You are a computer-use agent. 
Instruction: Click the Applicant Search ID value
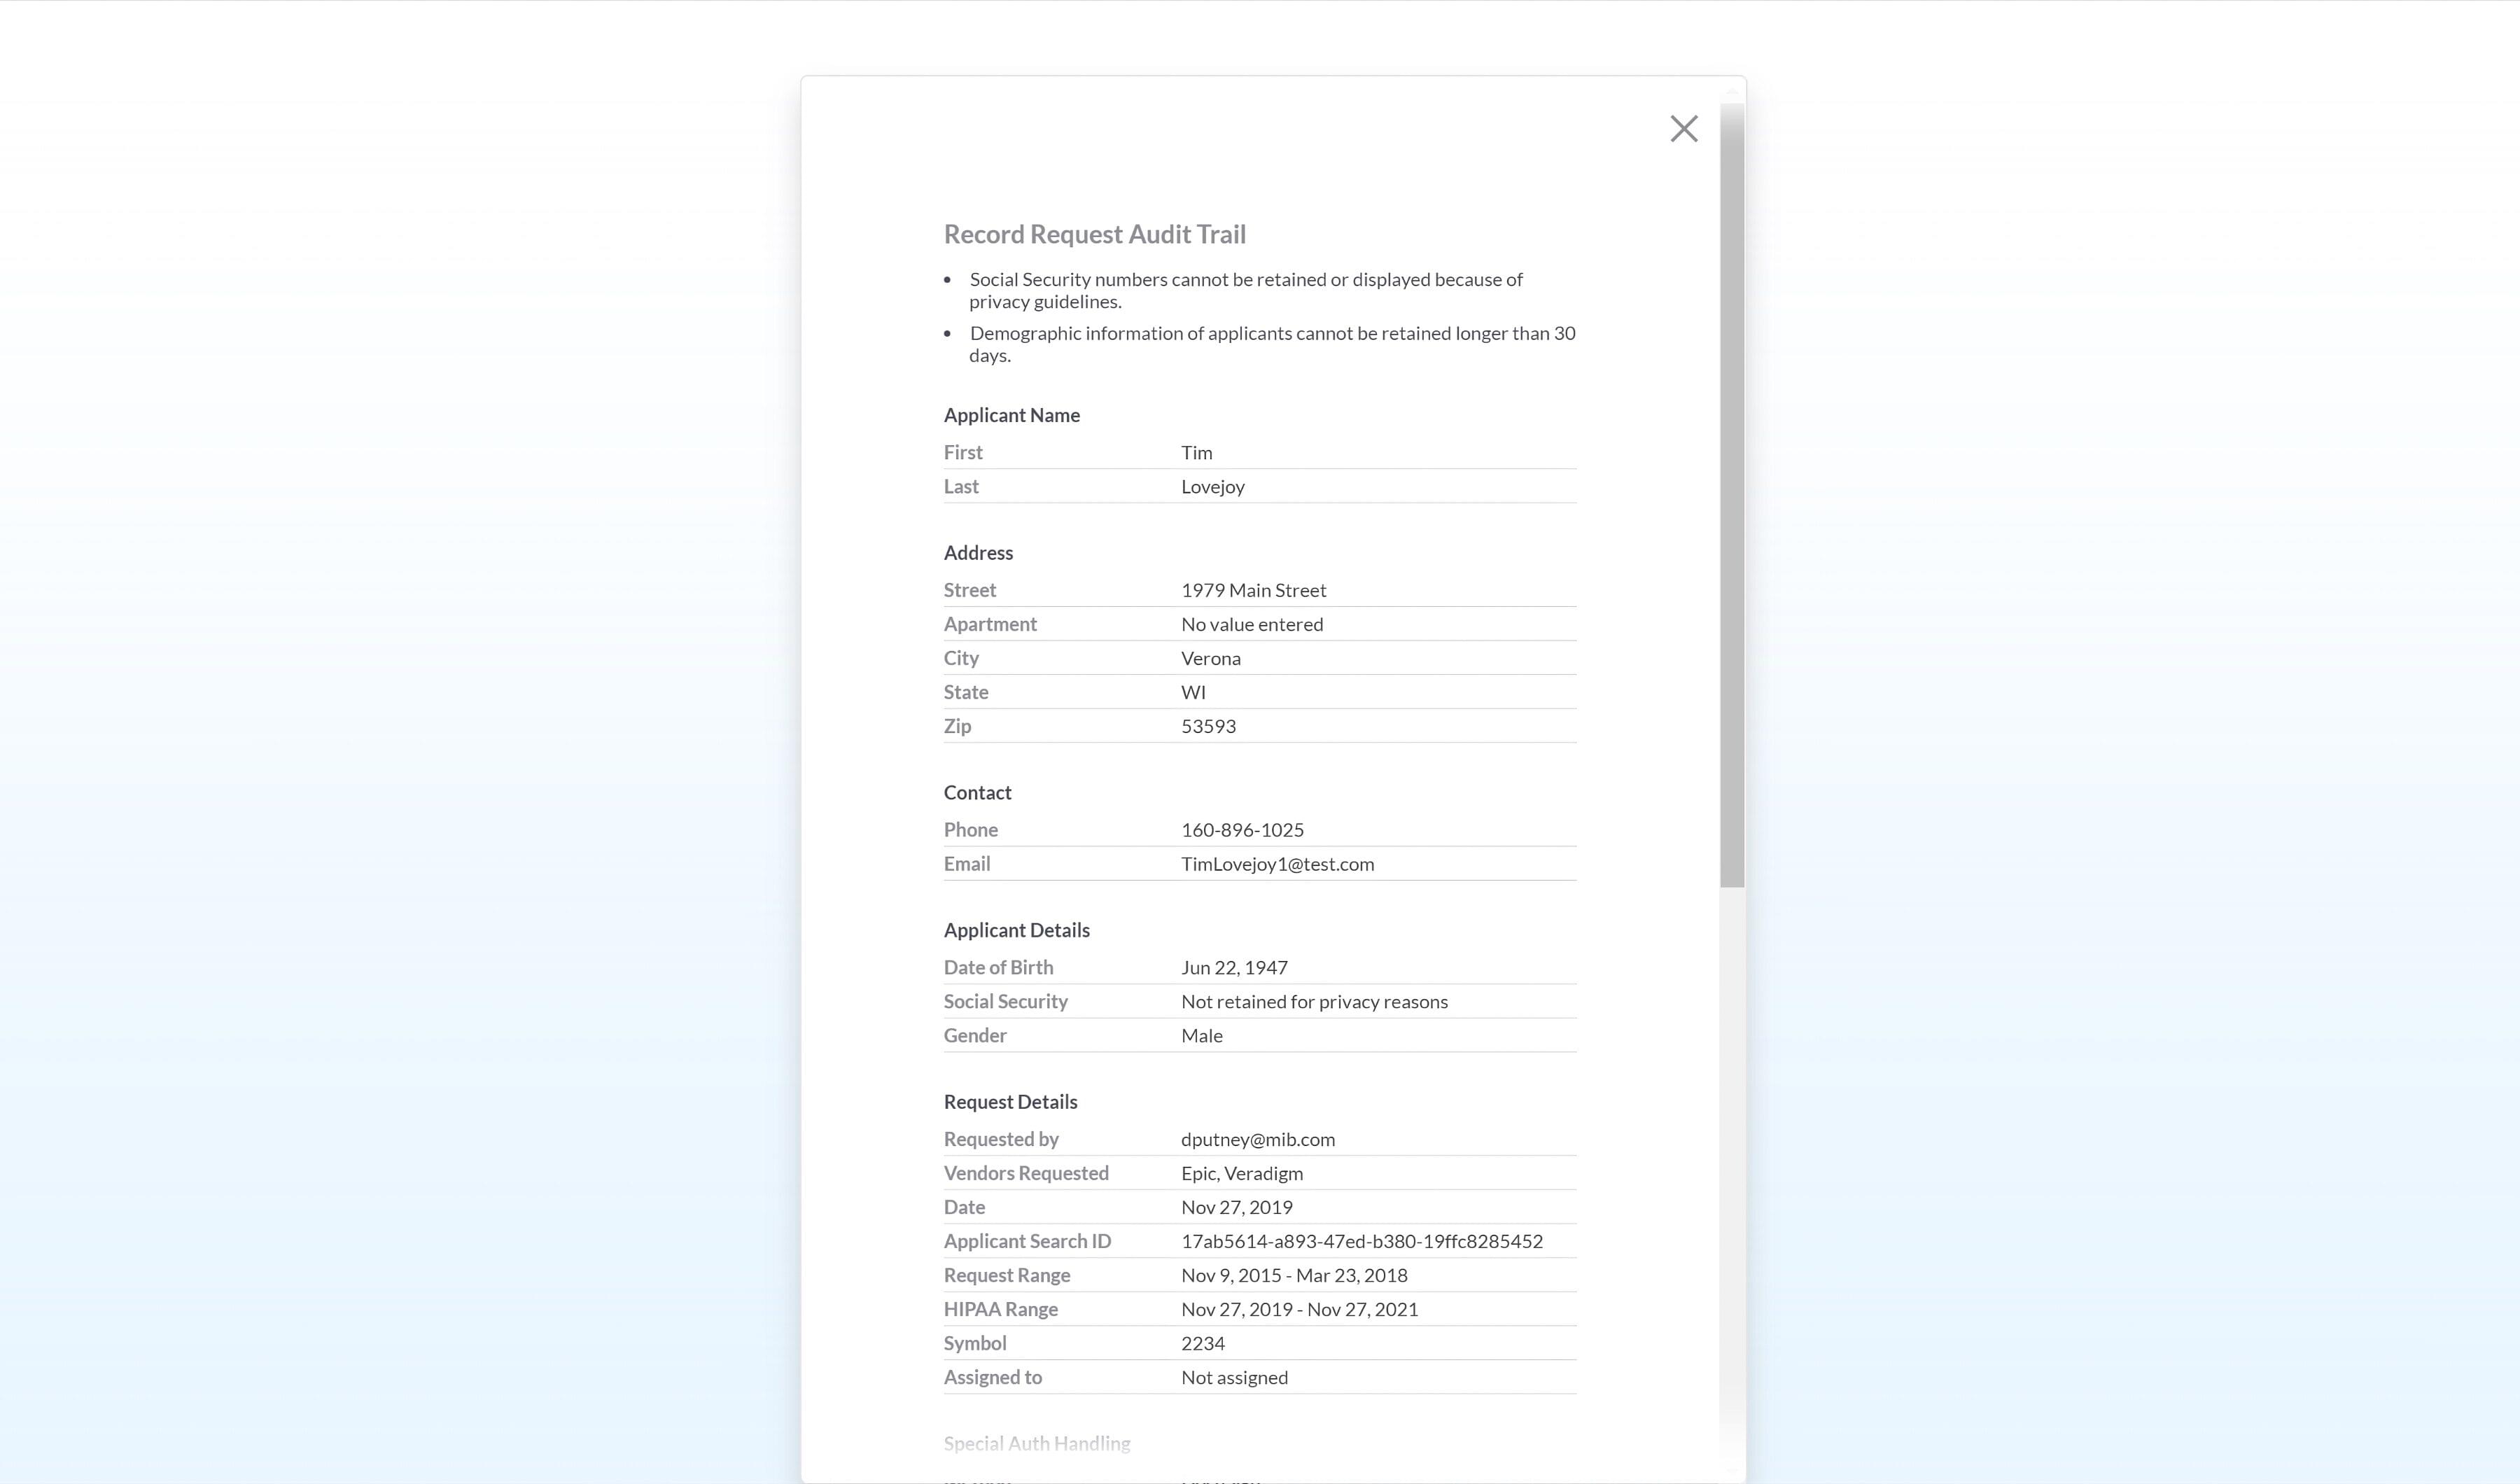(1361, 1241)
